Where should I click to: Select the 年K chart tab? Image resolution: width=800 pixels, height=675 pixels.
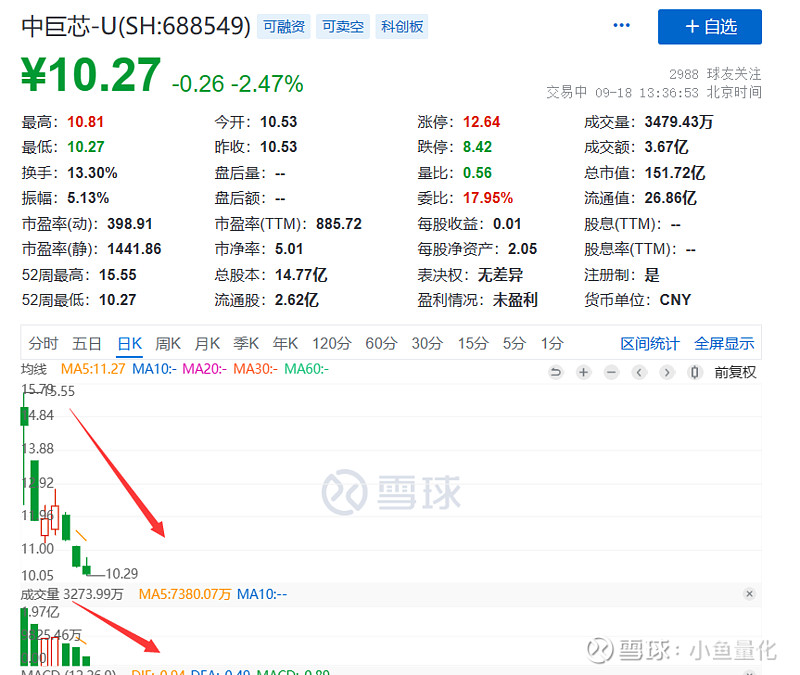coord(285,343)
